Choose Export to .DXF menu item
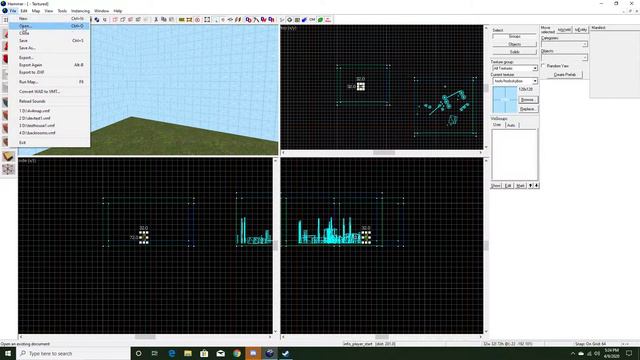The image size is (640, 360). point(50,72)
